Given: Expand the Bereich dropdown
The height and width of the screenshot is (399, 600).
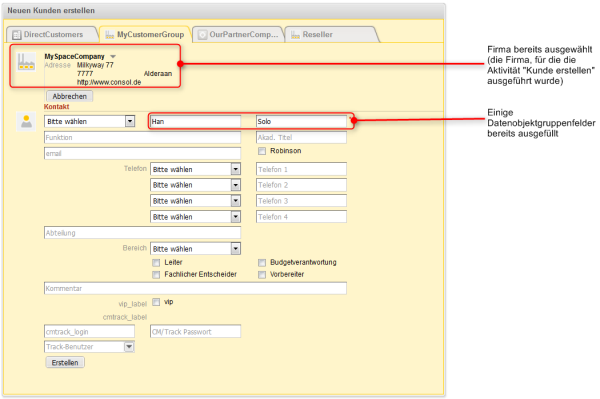Looking at the screenshot, I should point(196,249).
